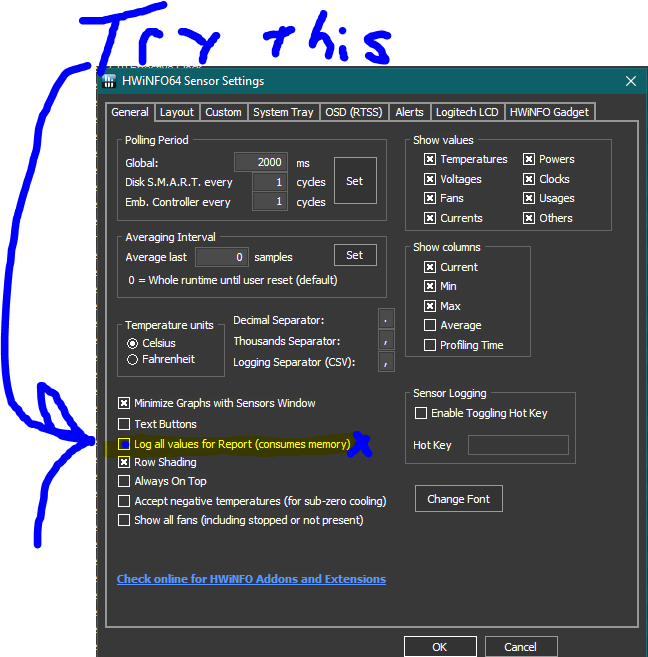Image resolution: width=648 pixels, height=657 pixels.
Task: Click the Hot Key input field
Action: pyautogui.click(x=518, y=445)
